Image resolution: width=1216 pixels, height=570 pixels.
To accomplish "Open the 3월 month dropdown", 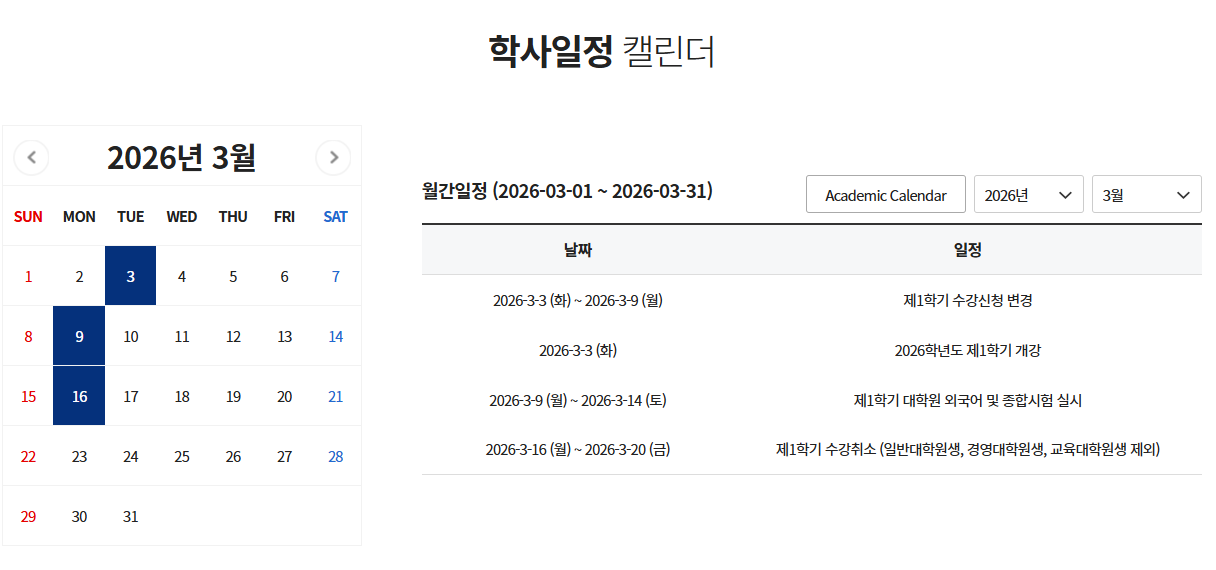I will point(1146,195).
